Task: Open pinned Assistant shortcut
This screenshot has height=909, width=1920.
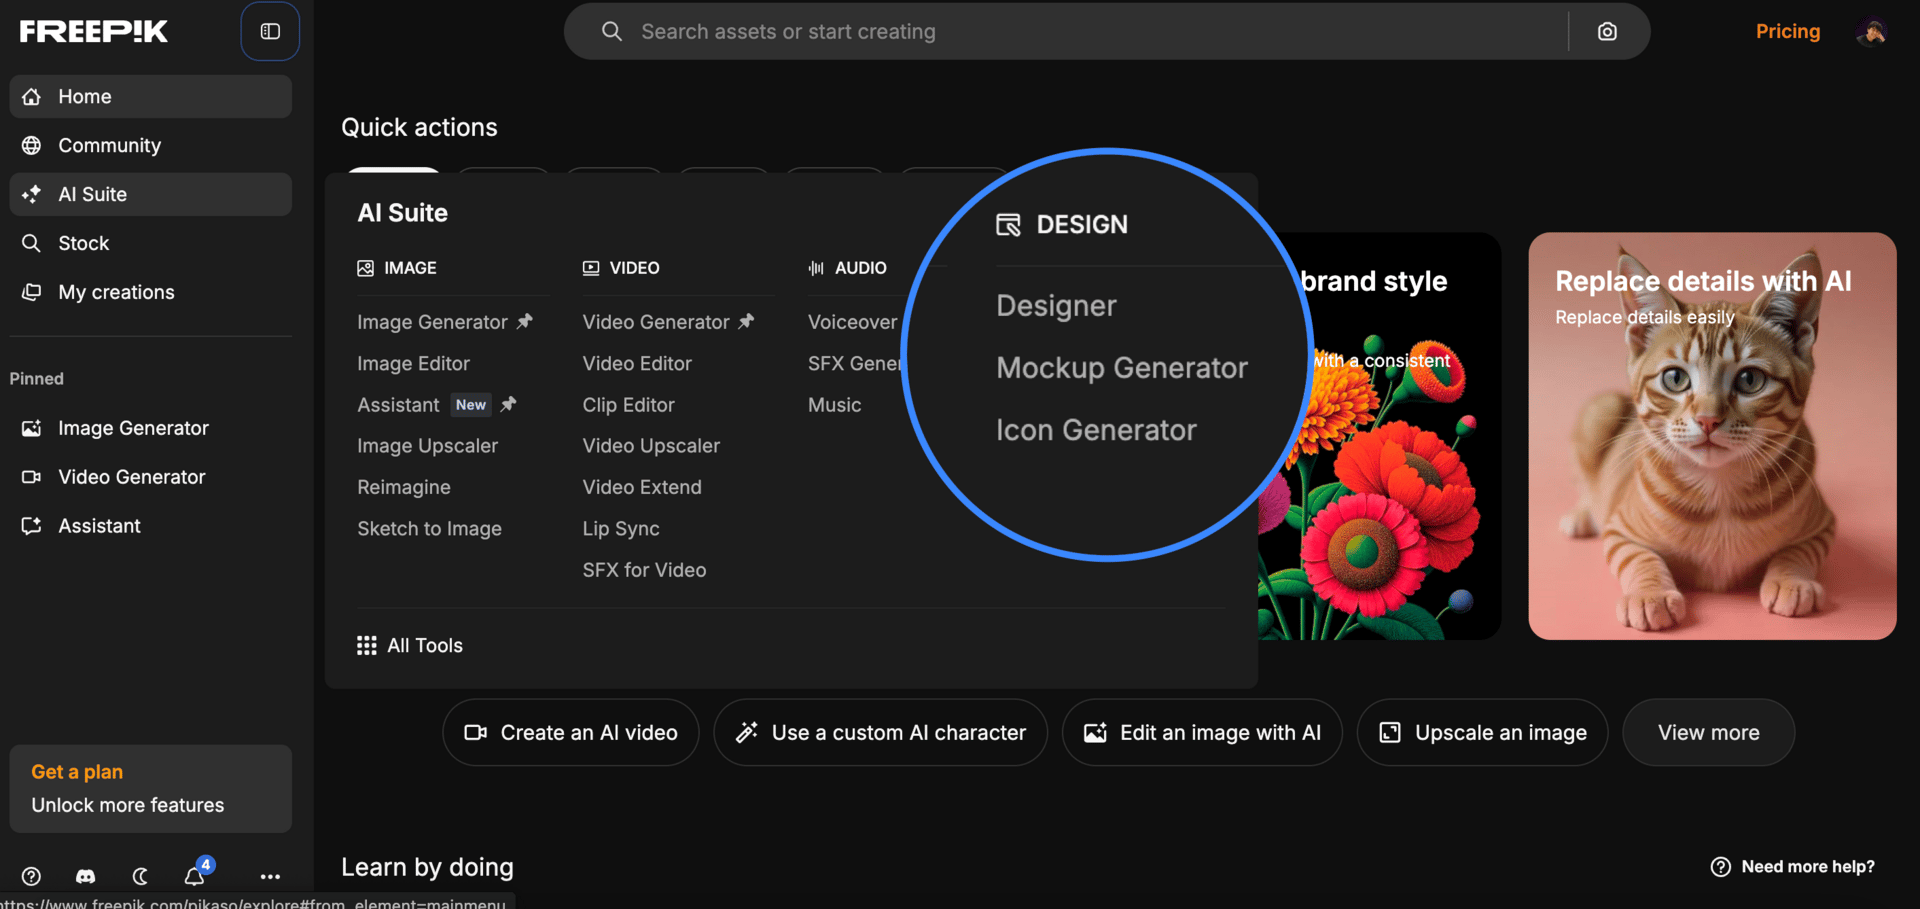Action: pos(151,526)
